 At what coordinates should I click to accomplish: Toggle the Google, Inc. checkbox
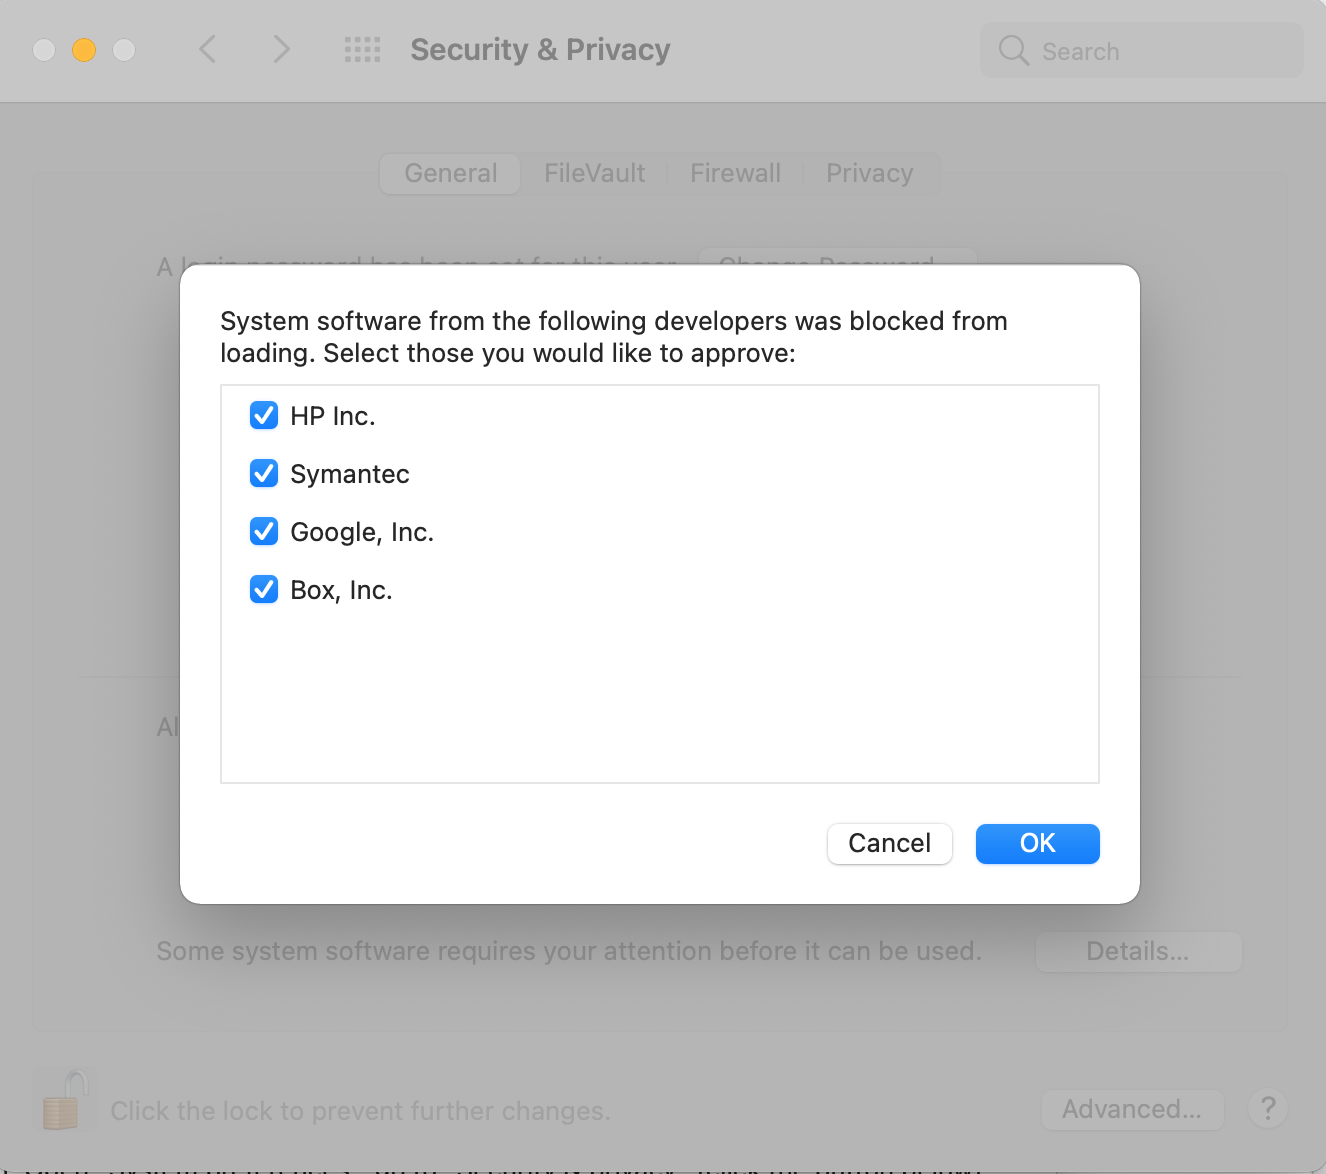tap(264, 531)
